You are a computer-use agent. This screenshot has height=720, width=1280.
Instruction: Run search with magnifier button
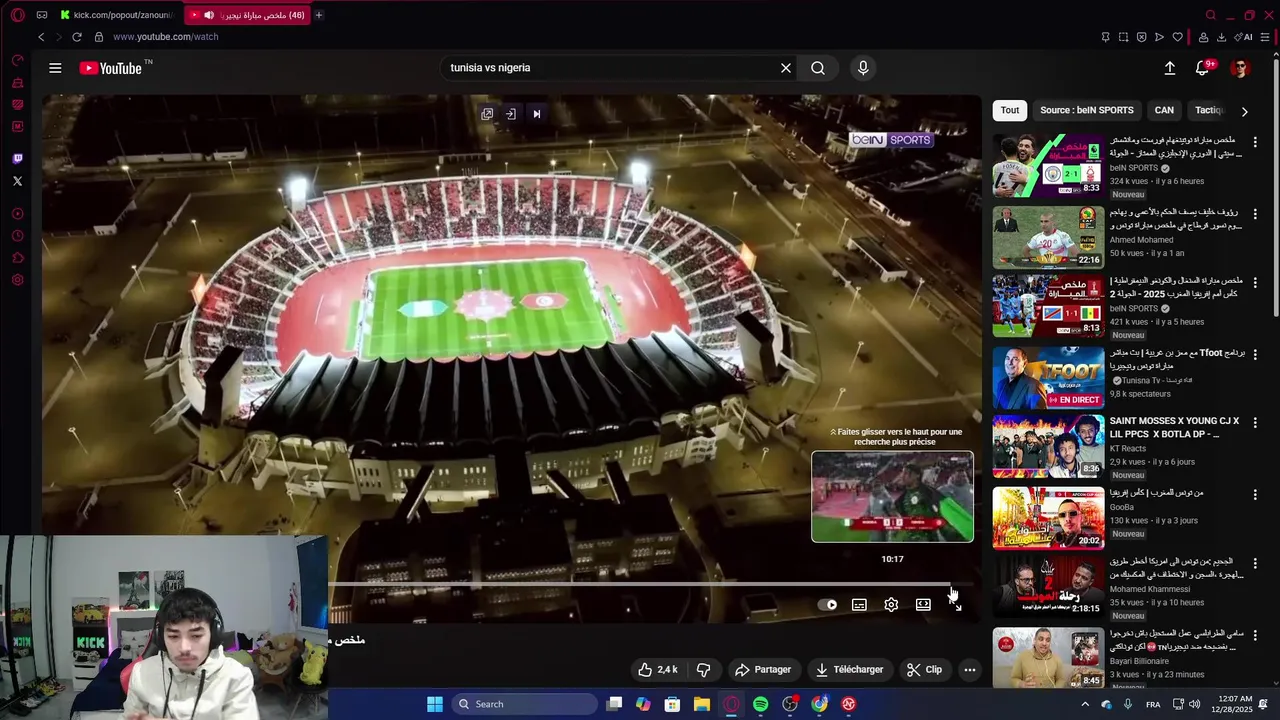tap(818, 68)
